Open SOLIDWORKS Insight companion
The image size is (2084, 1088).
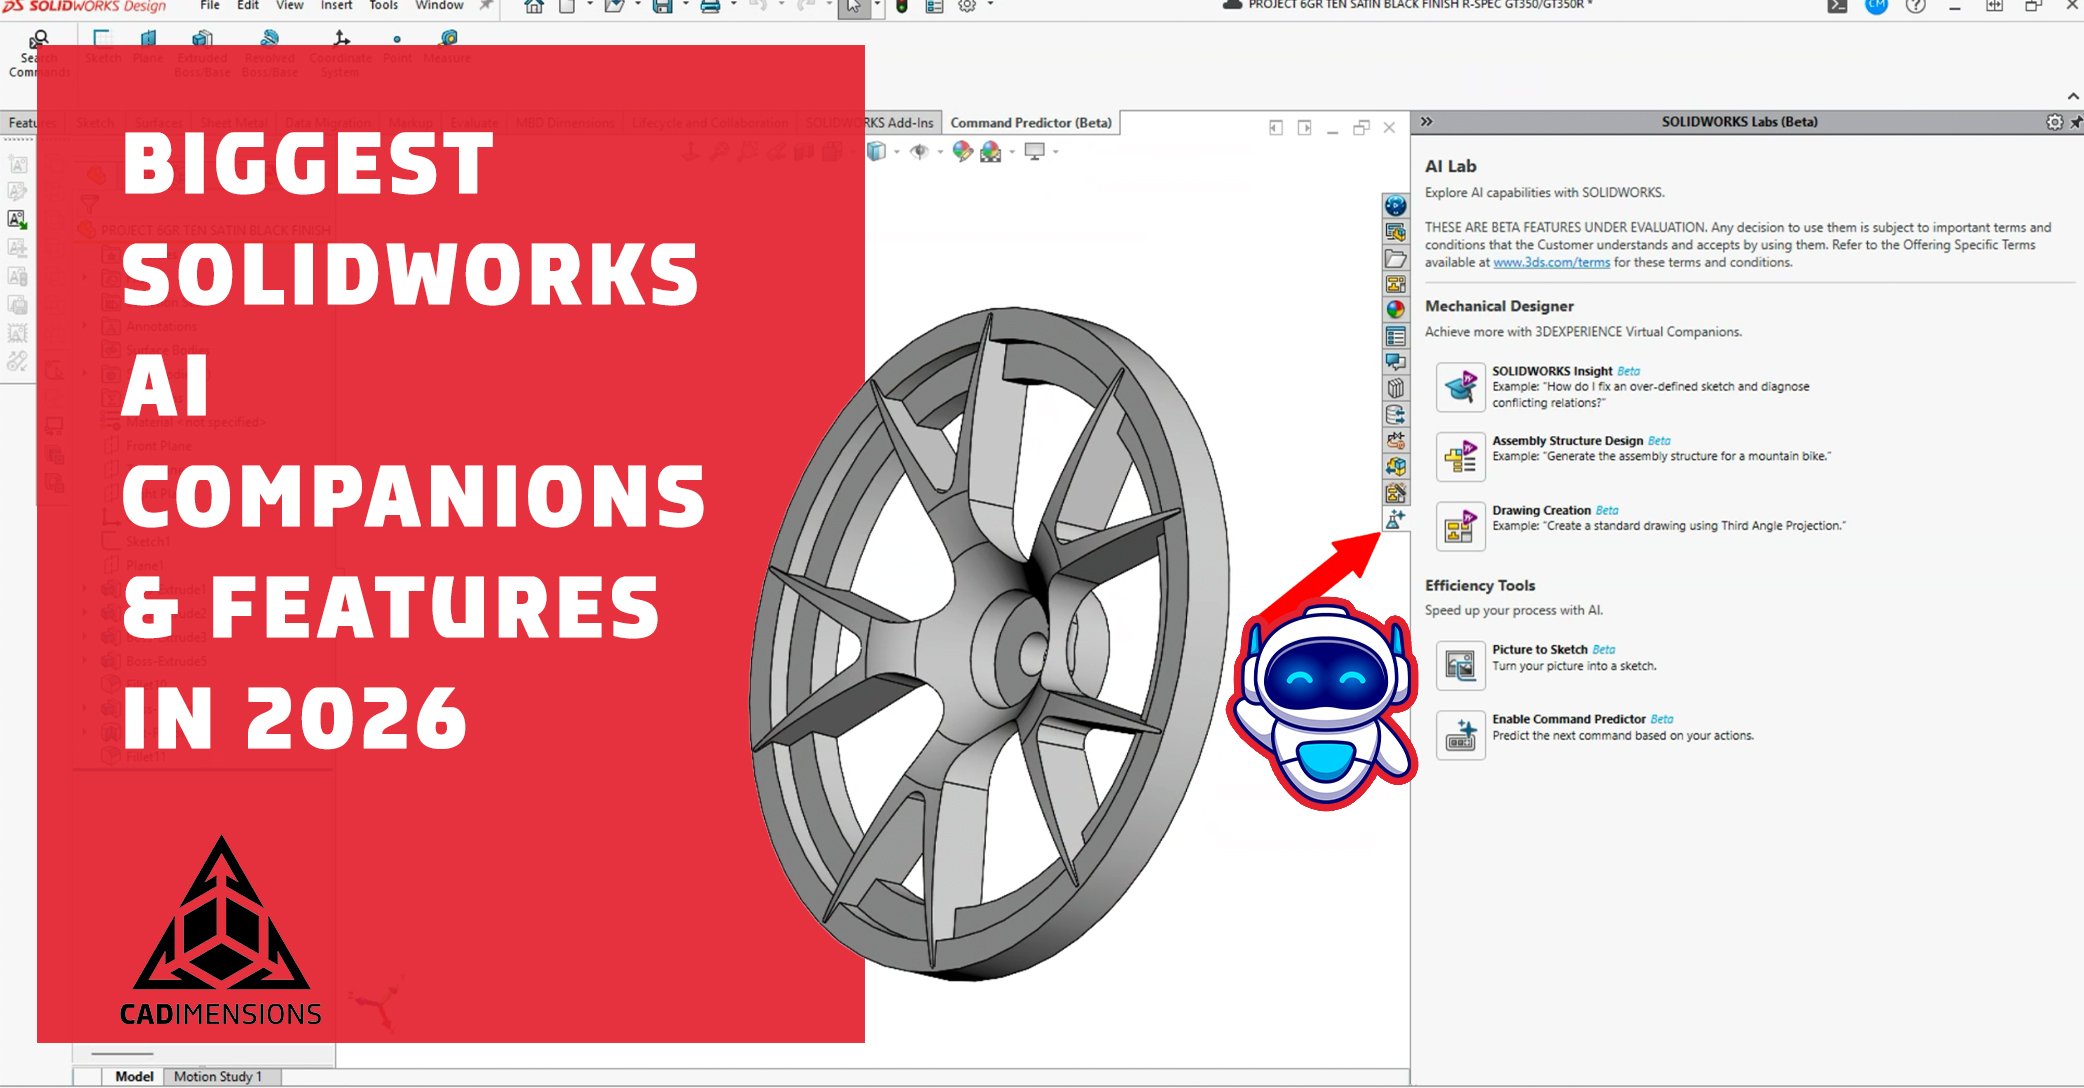pos(1460,387)
